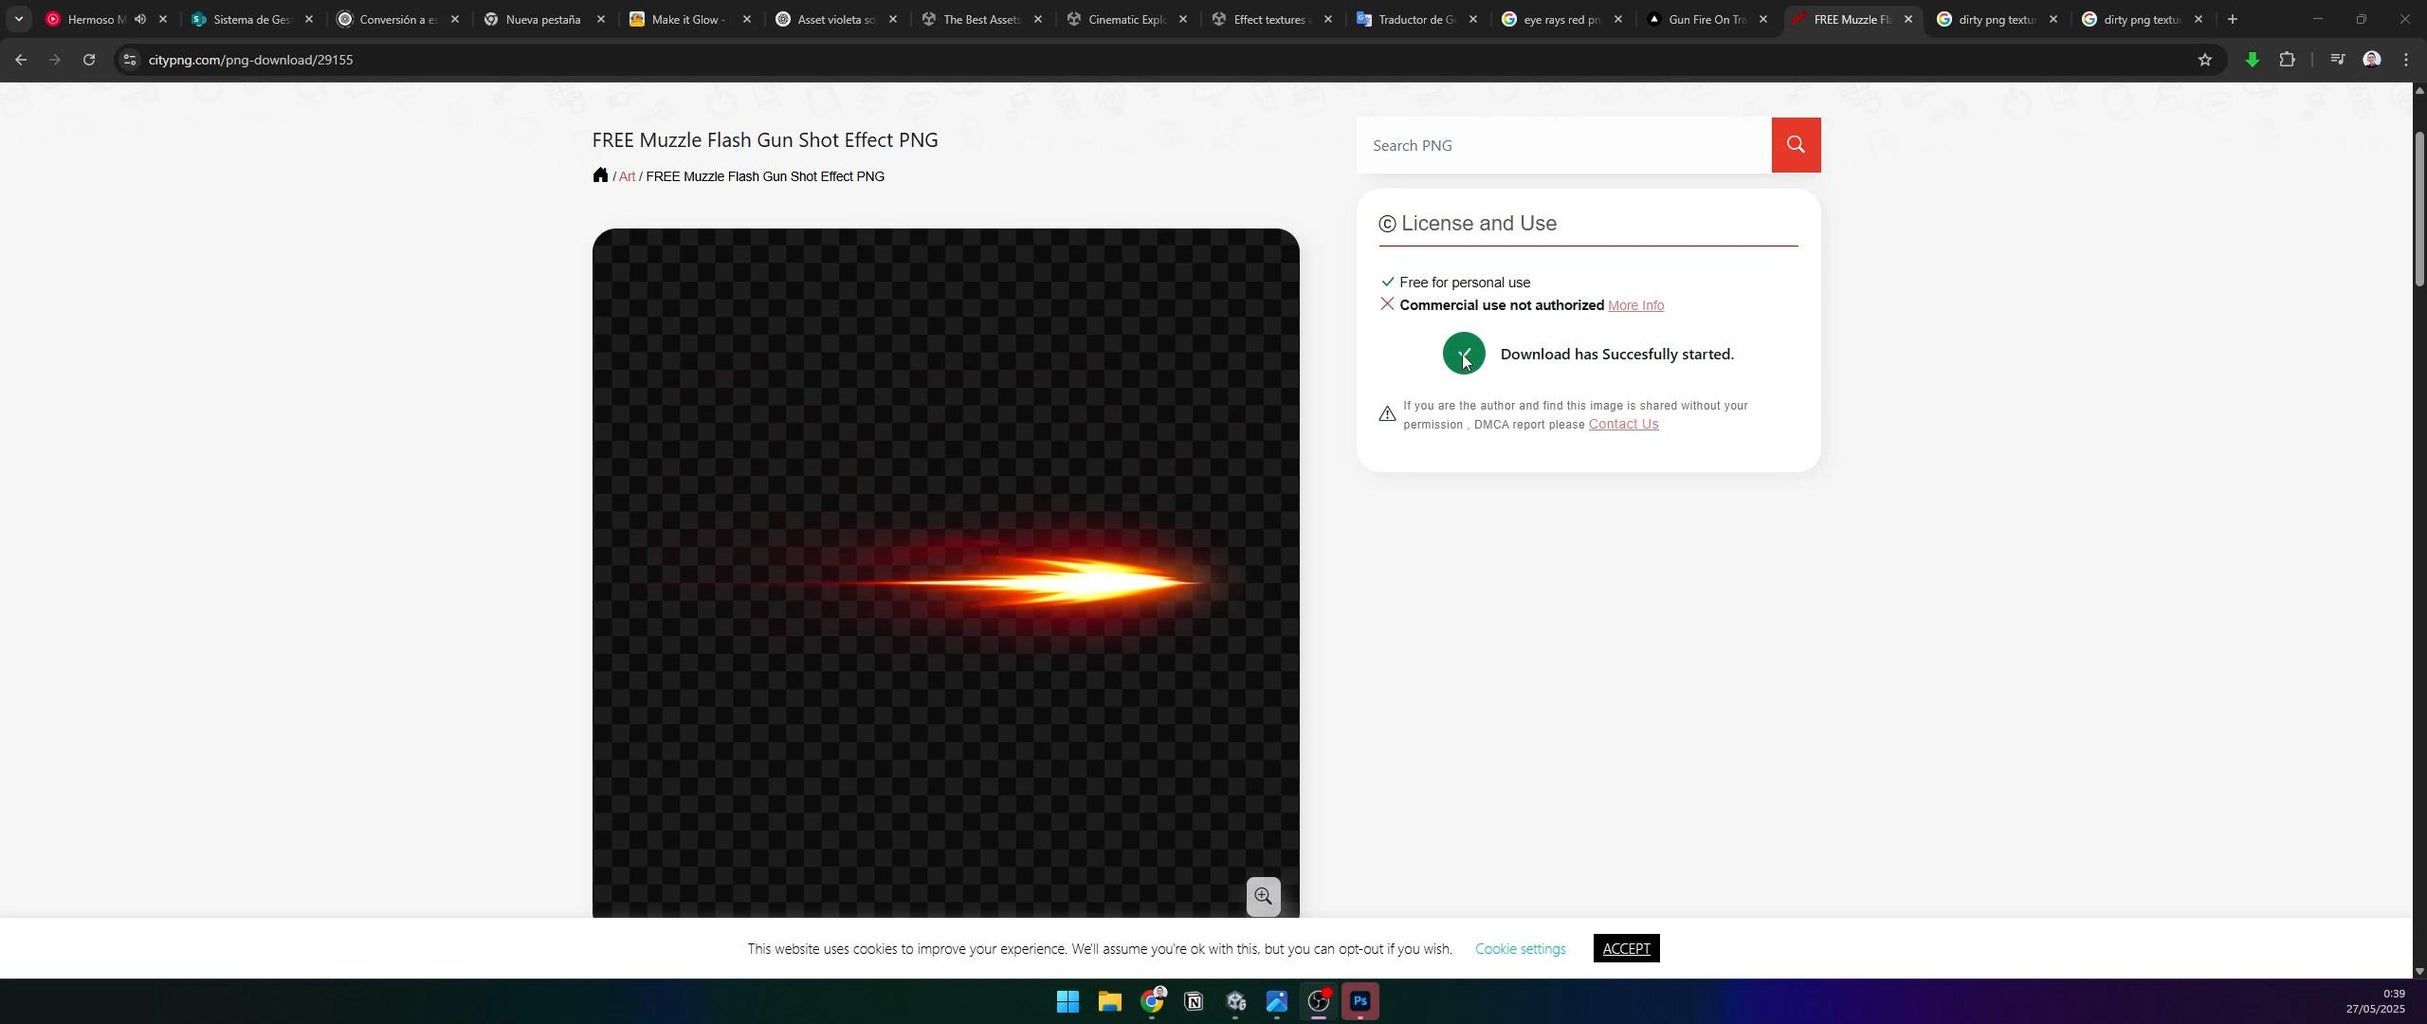Expand the tab search dropdown arrow
Viewport: 2427px width, 1024px height.
[x=18, y=19]
